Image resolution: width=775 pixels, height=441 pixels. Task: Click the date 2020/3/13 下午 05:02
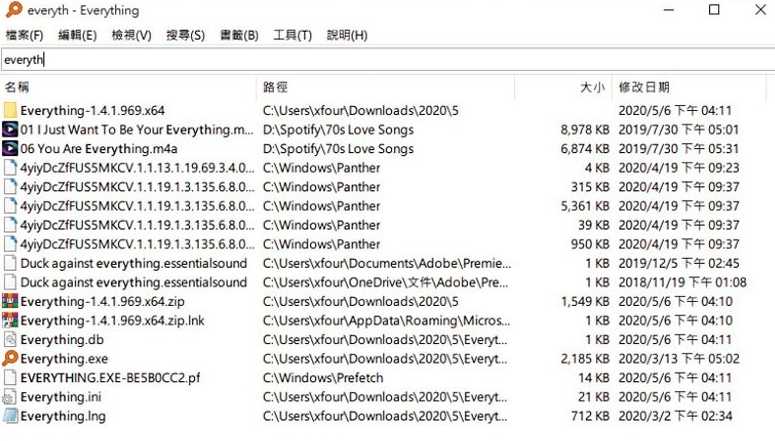tap(679, 358)
